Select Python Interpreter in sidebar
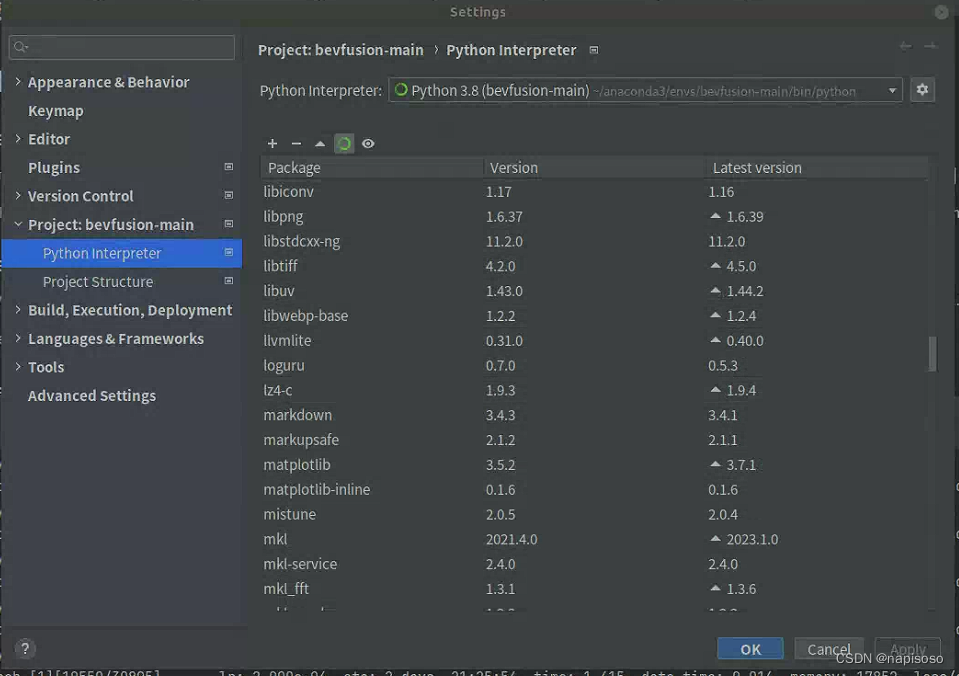This screenshot has height=676, width=959. click(x=122, y=253)
